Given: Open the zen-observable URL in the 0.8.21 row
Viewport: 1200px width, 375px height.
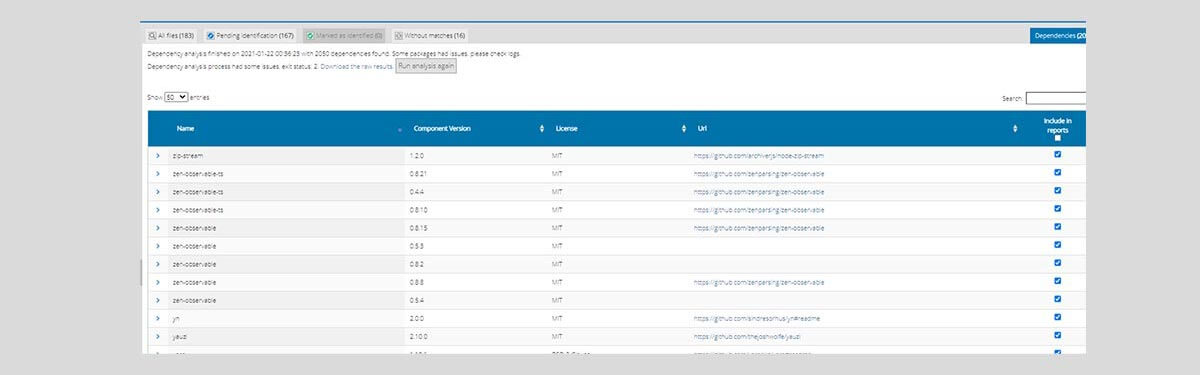Looking at the screenshot, I should click(x=759, y=174).
